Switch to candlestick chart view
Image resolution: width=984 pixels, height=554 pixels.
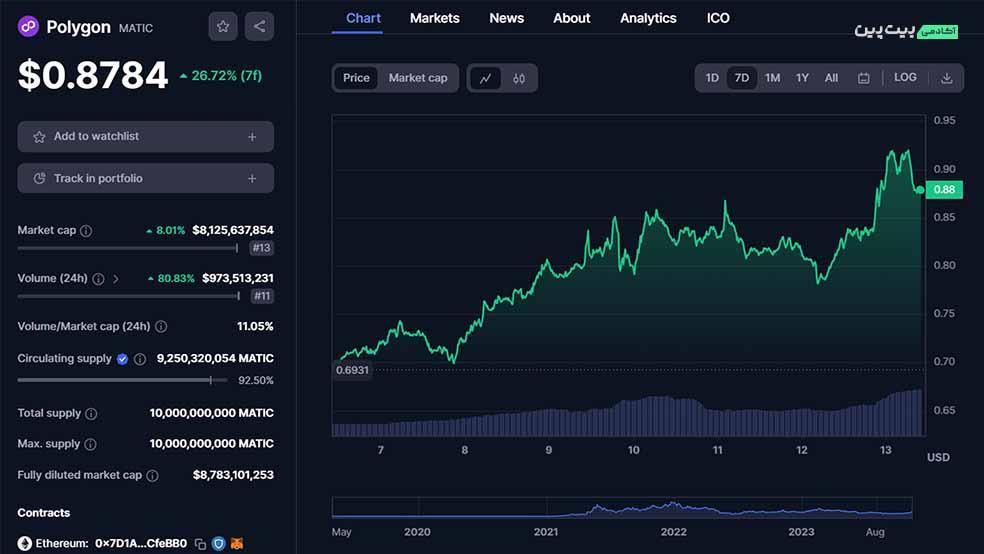click(519, 78)
